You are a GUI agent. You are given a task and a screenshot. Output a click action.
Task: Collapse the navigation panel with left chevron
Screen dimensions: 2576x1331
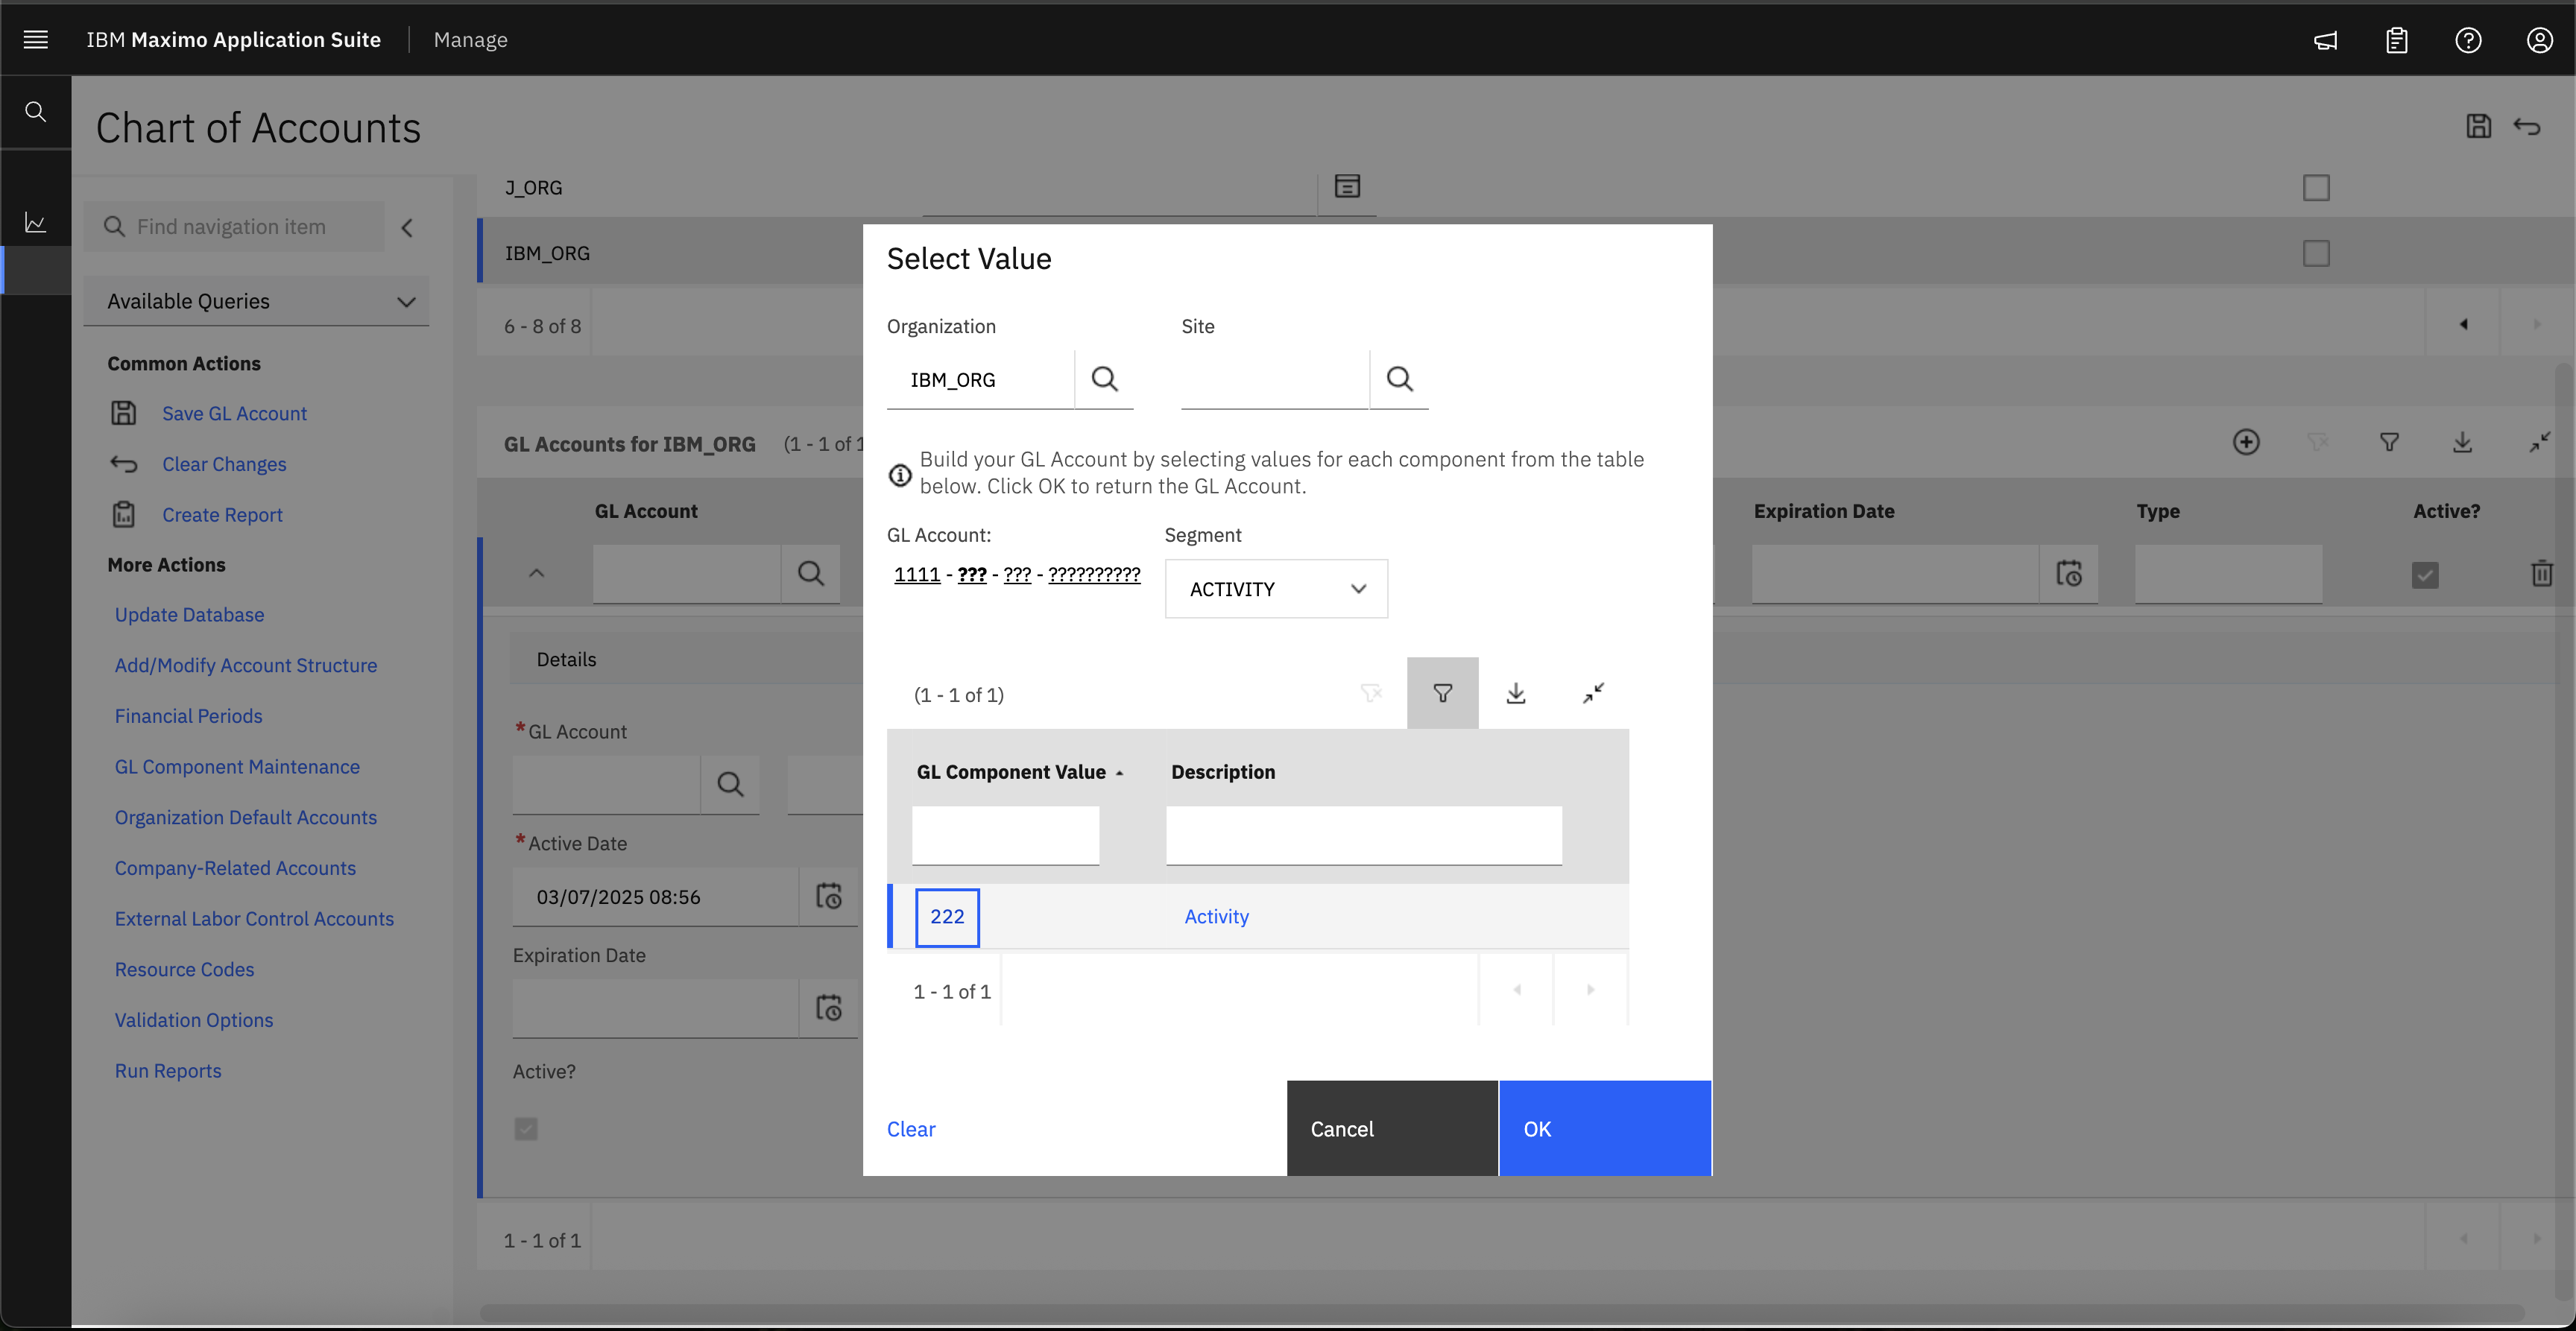(x=407, y=227)
